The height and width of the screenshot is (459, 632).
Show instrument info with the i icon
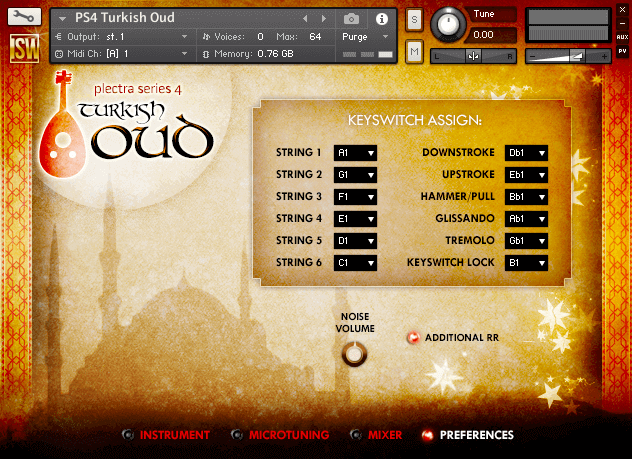click(382, 19)
